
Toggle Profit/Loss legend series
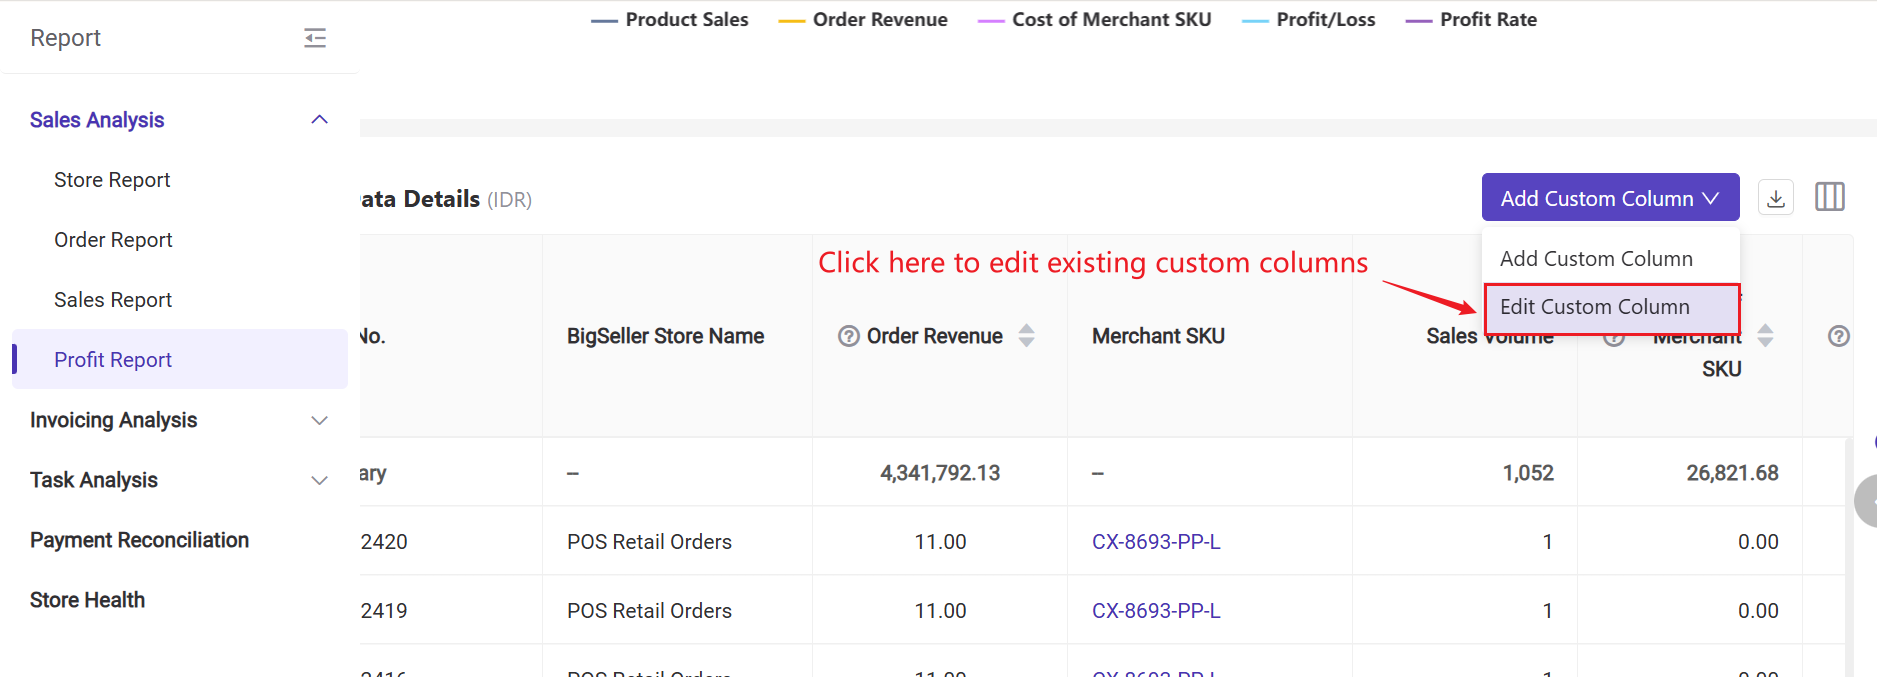1309,20
